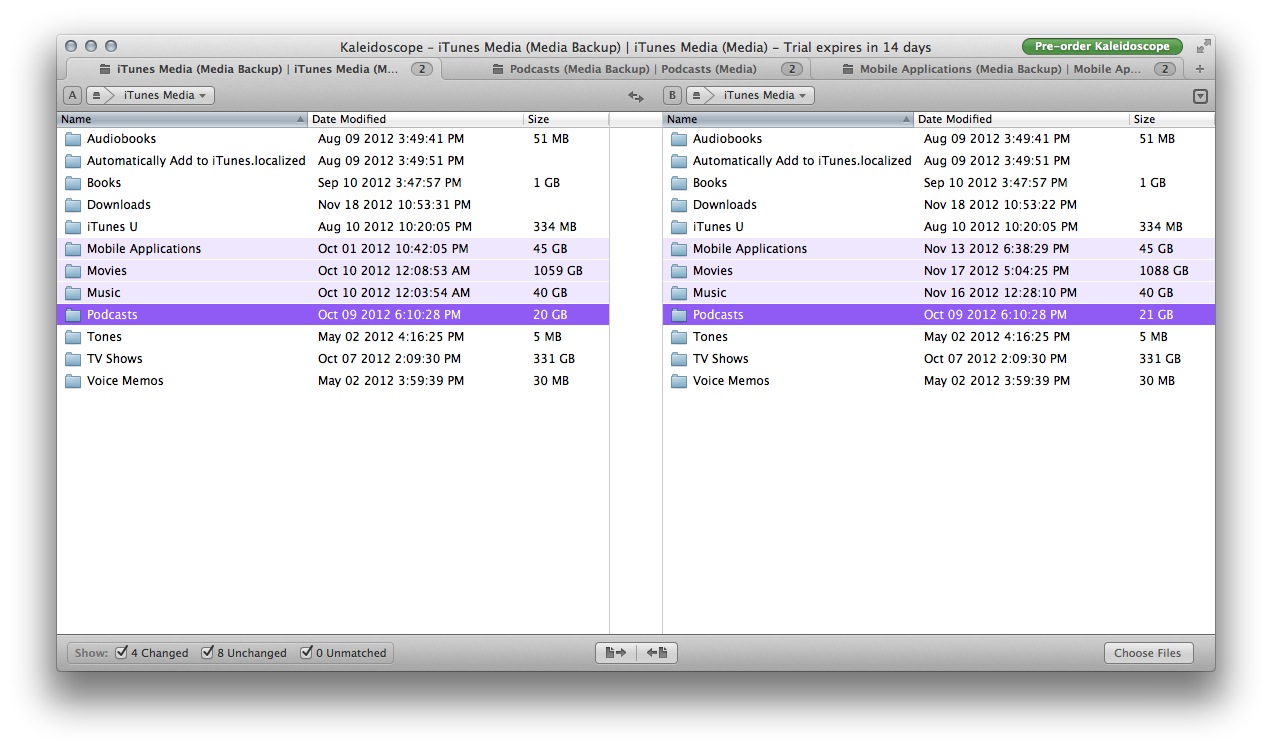Select the Books name in pane B
The image size is (1272, 750).
(710, 183)
